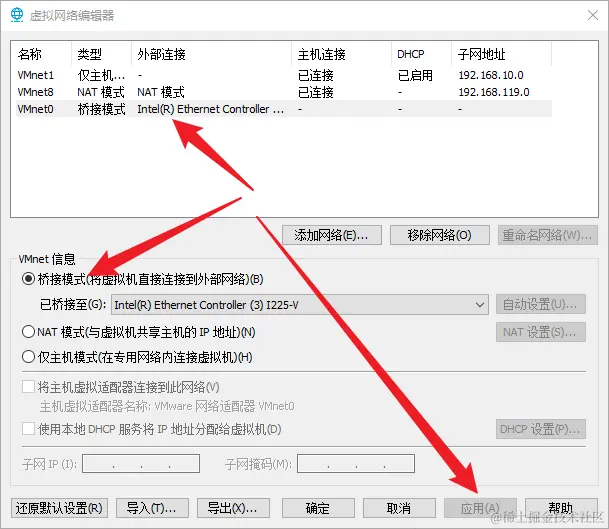
Task: Open the 已桥接至 adapter dropdown
Action: click(x=299, y=305)
